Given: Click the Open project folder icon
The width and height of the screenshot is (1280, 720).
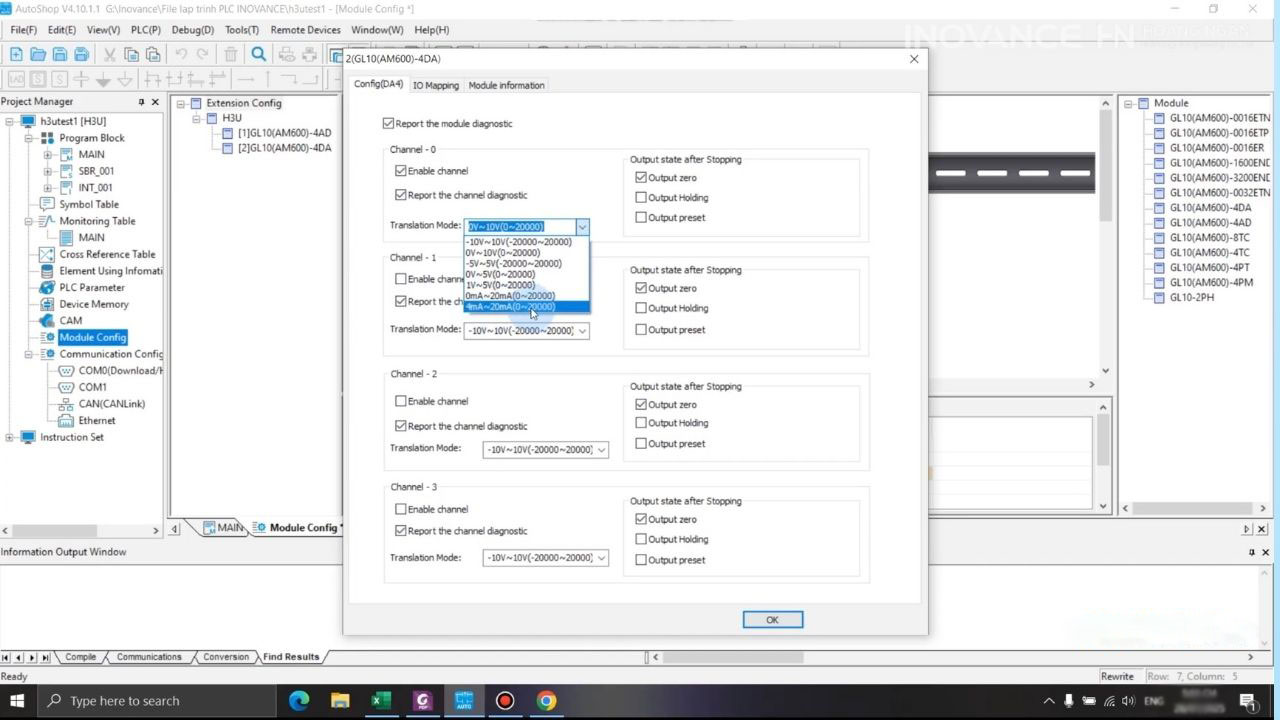Looking at the screenshot, I should [38, 55].
